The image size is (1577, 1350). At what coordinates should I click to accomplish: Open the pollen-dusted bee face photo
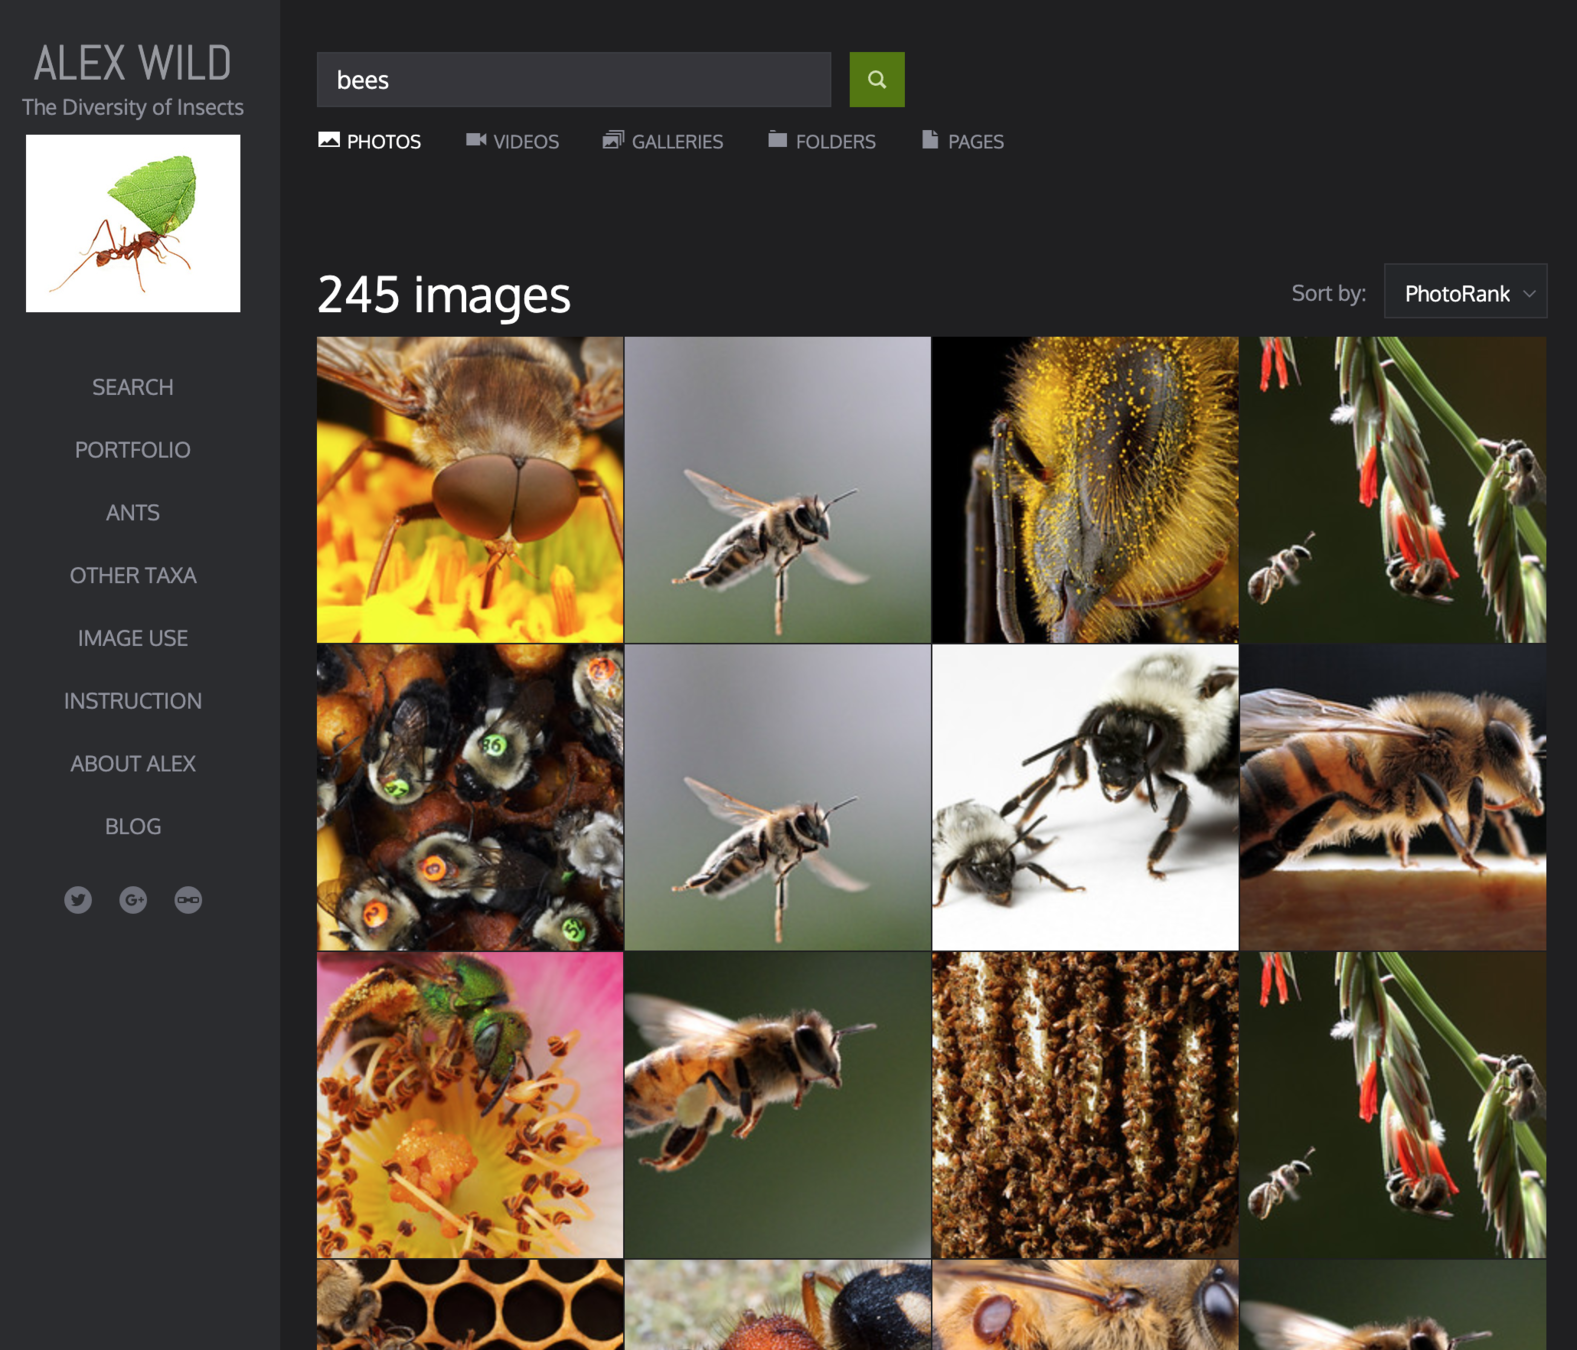tap(1085, 490)
